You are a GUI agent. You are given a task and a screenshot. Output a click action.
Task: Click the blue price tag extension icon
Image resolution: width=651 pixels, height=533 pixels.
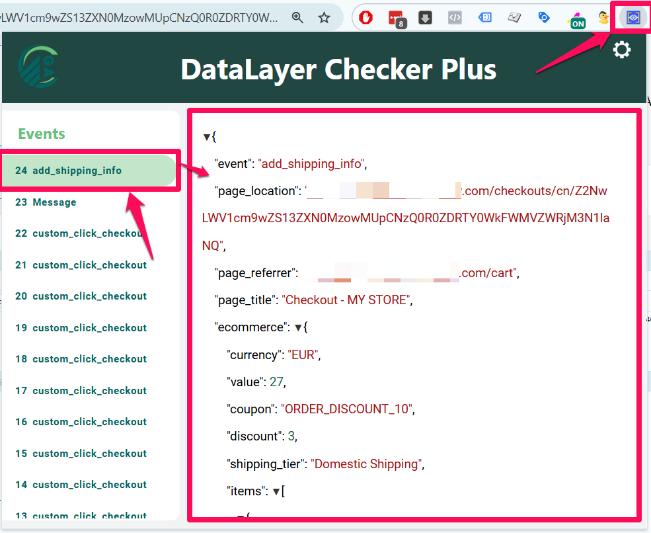point(543,17)
